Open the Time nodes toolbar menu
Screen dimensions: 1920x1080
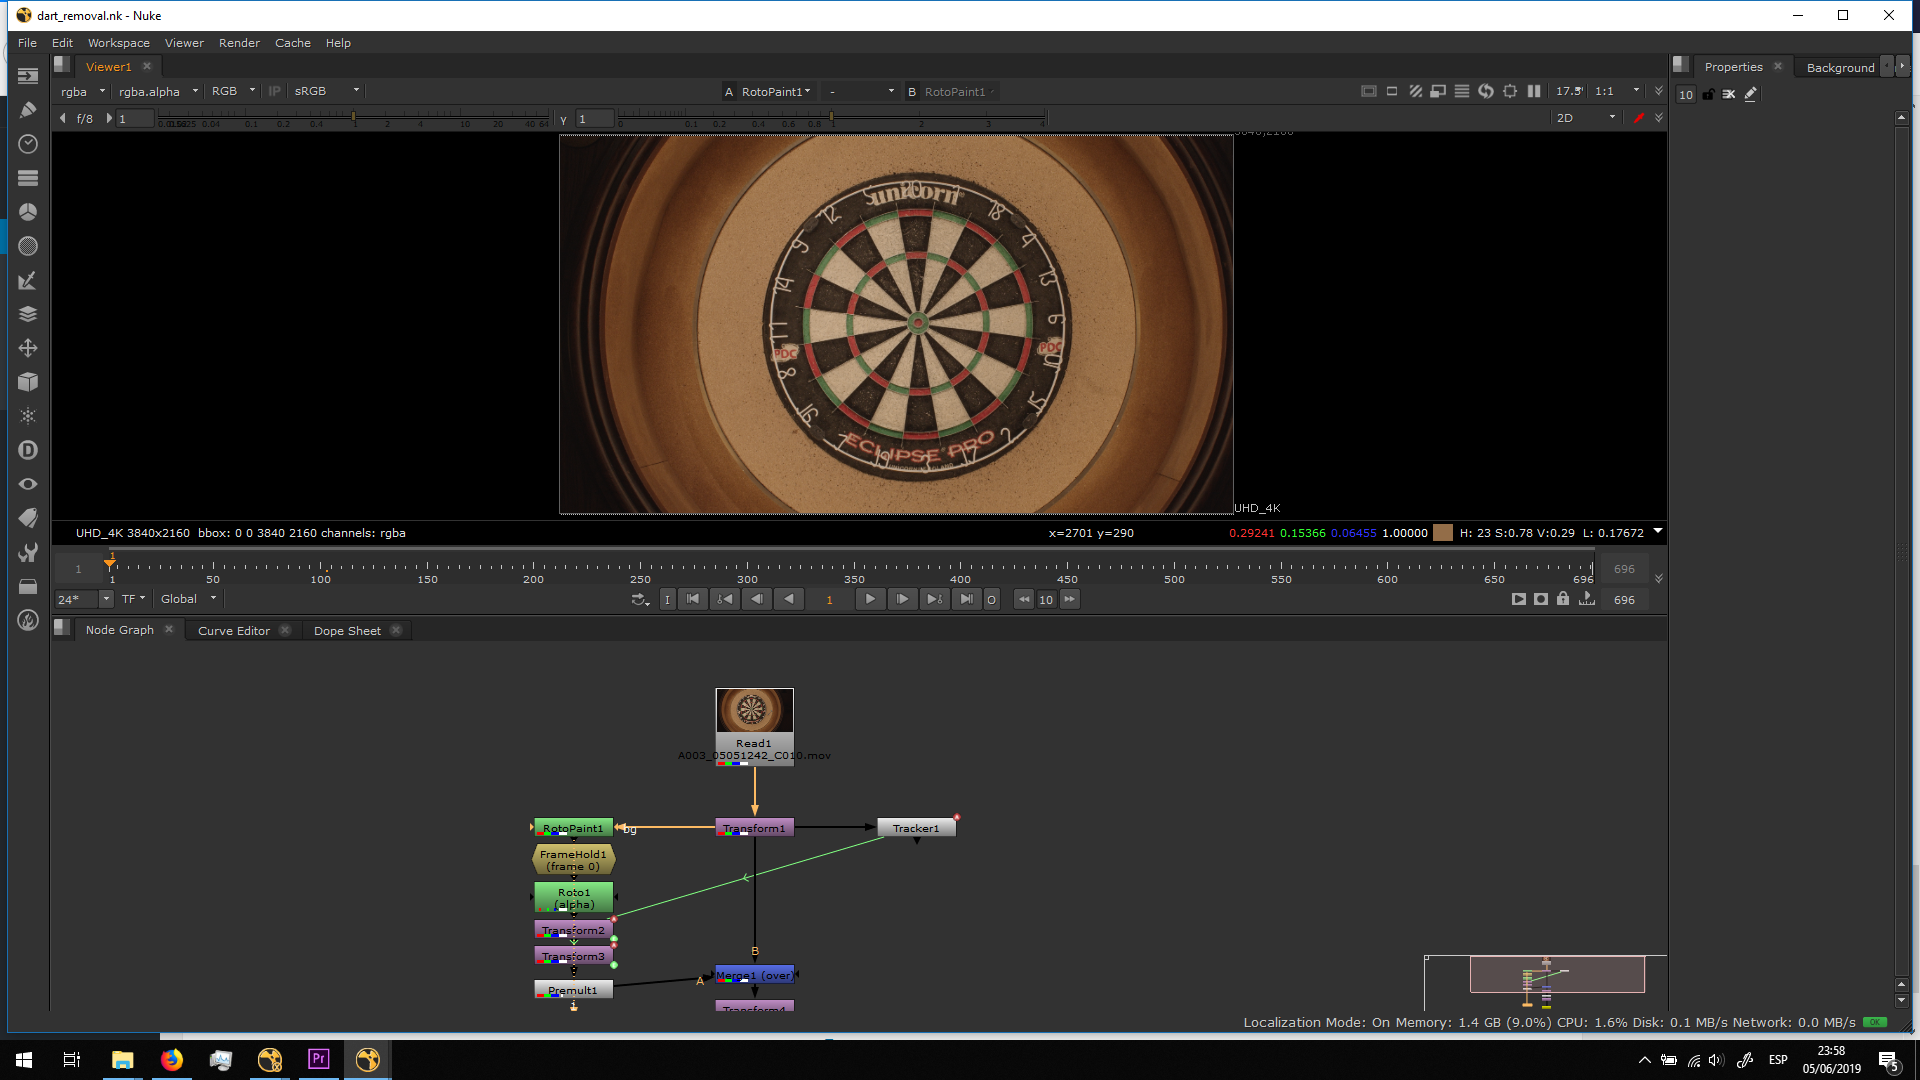point(28,144)
